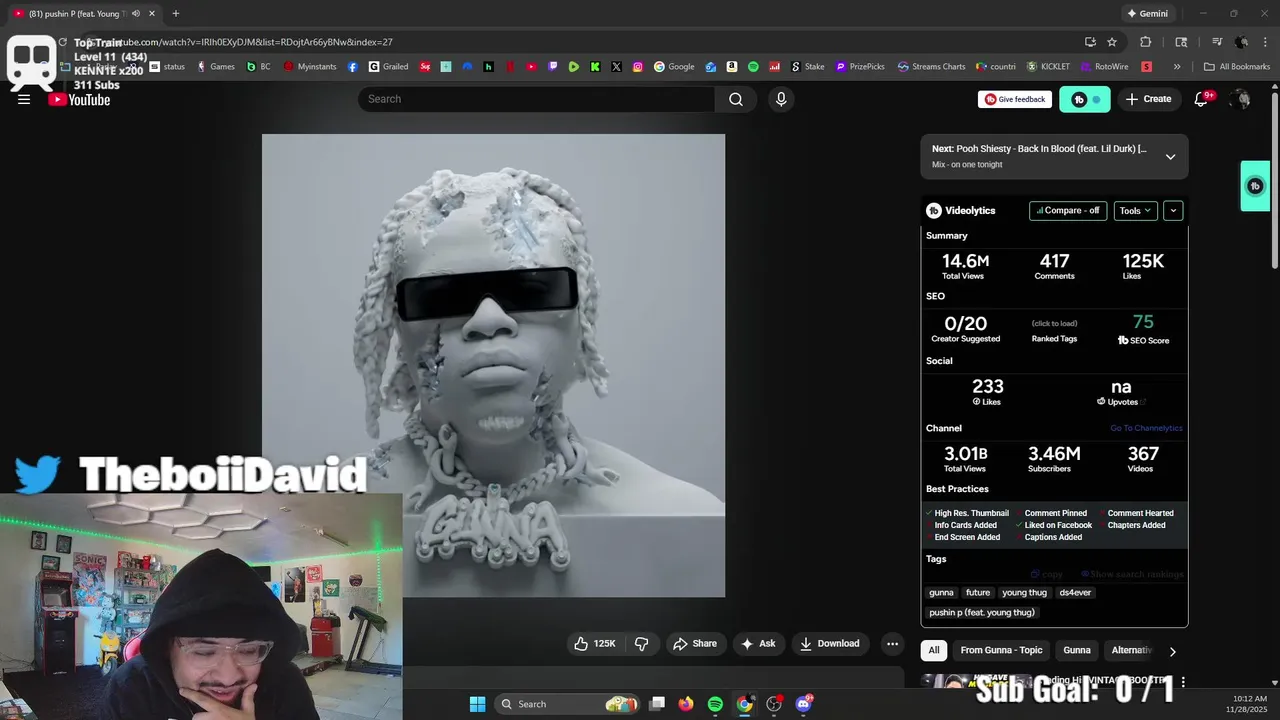Viewport: 1280px width, 720px height.
Task: Download the video
Action: tap(830, 644)
